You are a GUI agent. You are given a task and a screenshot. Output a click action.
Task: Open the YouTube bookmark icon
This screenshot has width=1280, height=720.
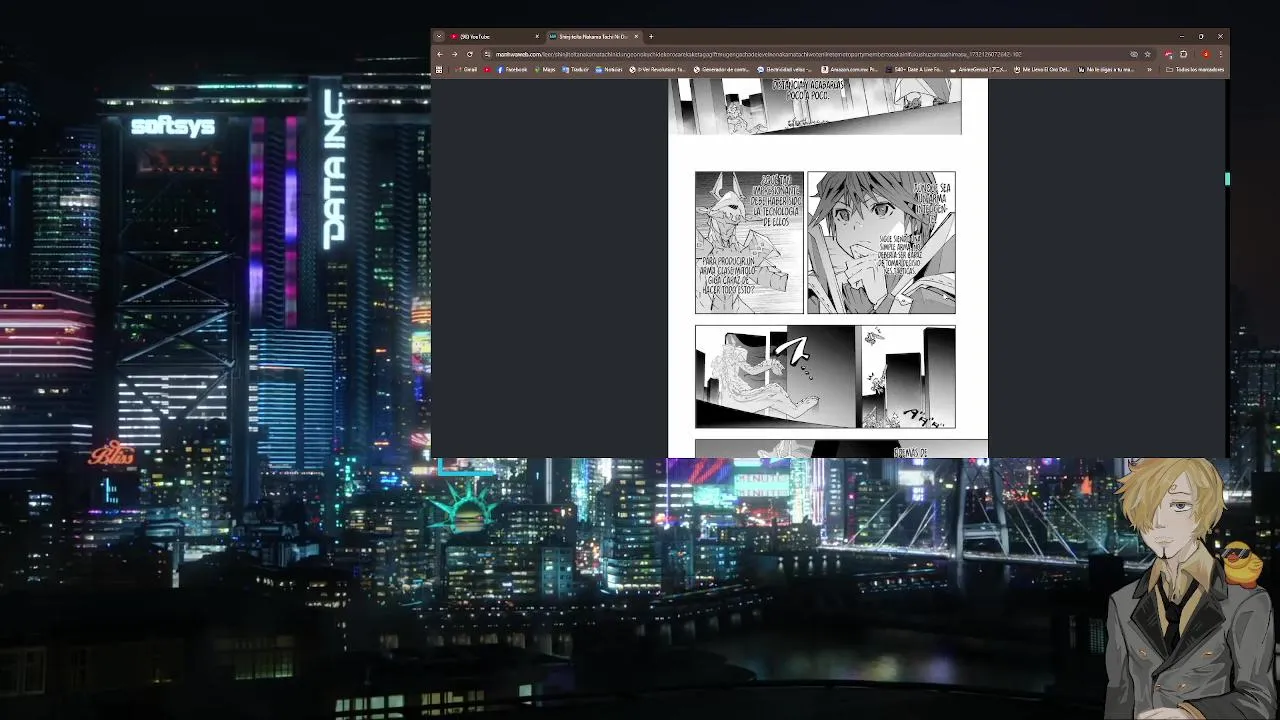point(487,70)
